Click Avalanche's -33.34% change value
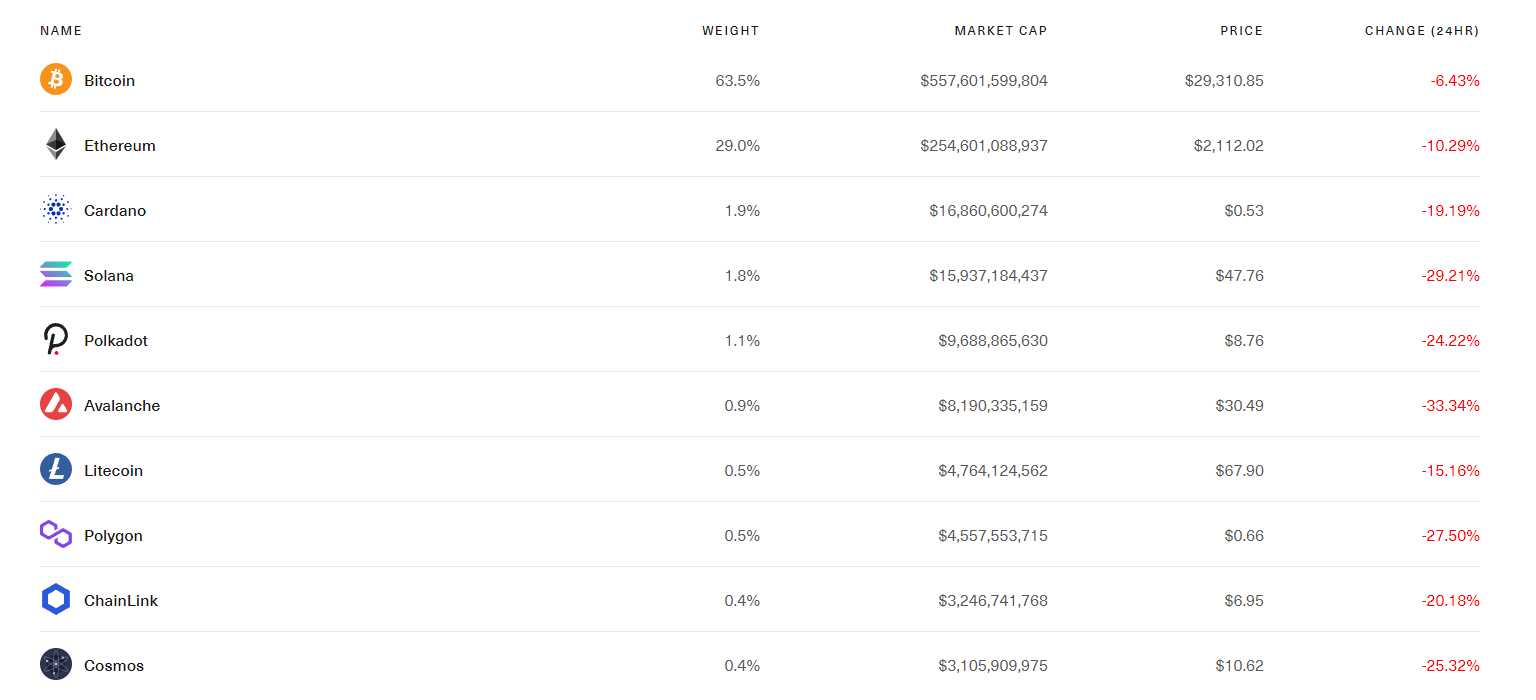 [1450, 406]
